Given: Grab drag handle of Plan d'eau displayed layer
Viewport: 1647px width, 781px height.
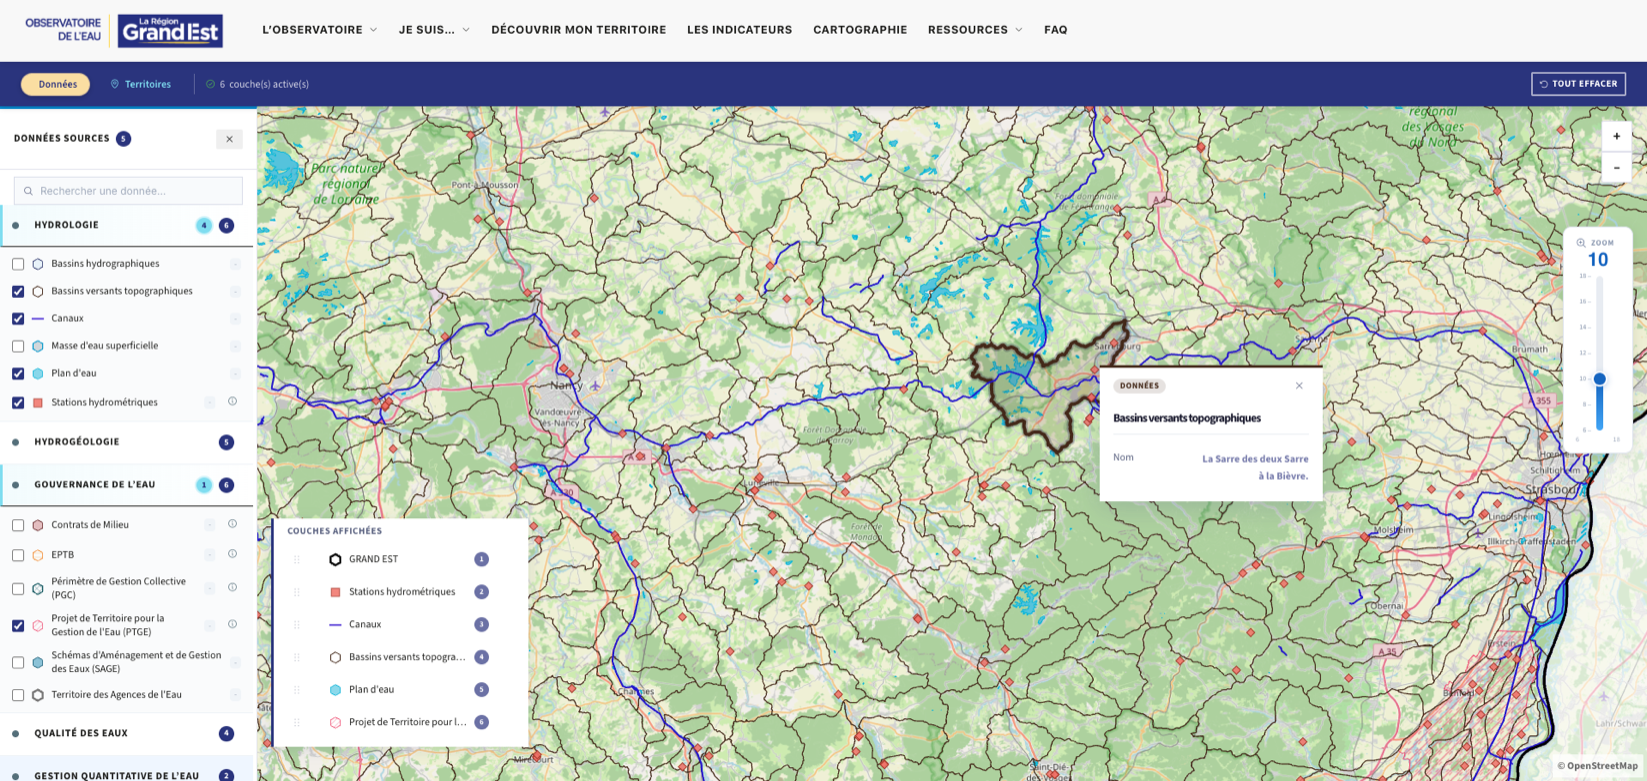Looking at the screenshot, I should [297, 689].
